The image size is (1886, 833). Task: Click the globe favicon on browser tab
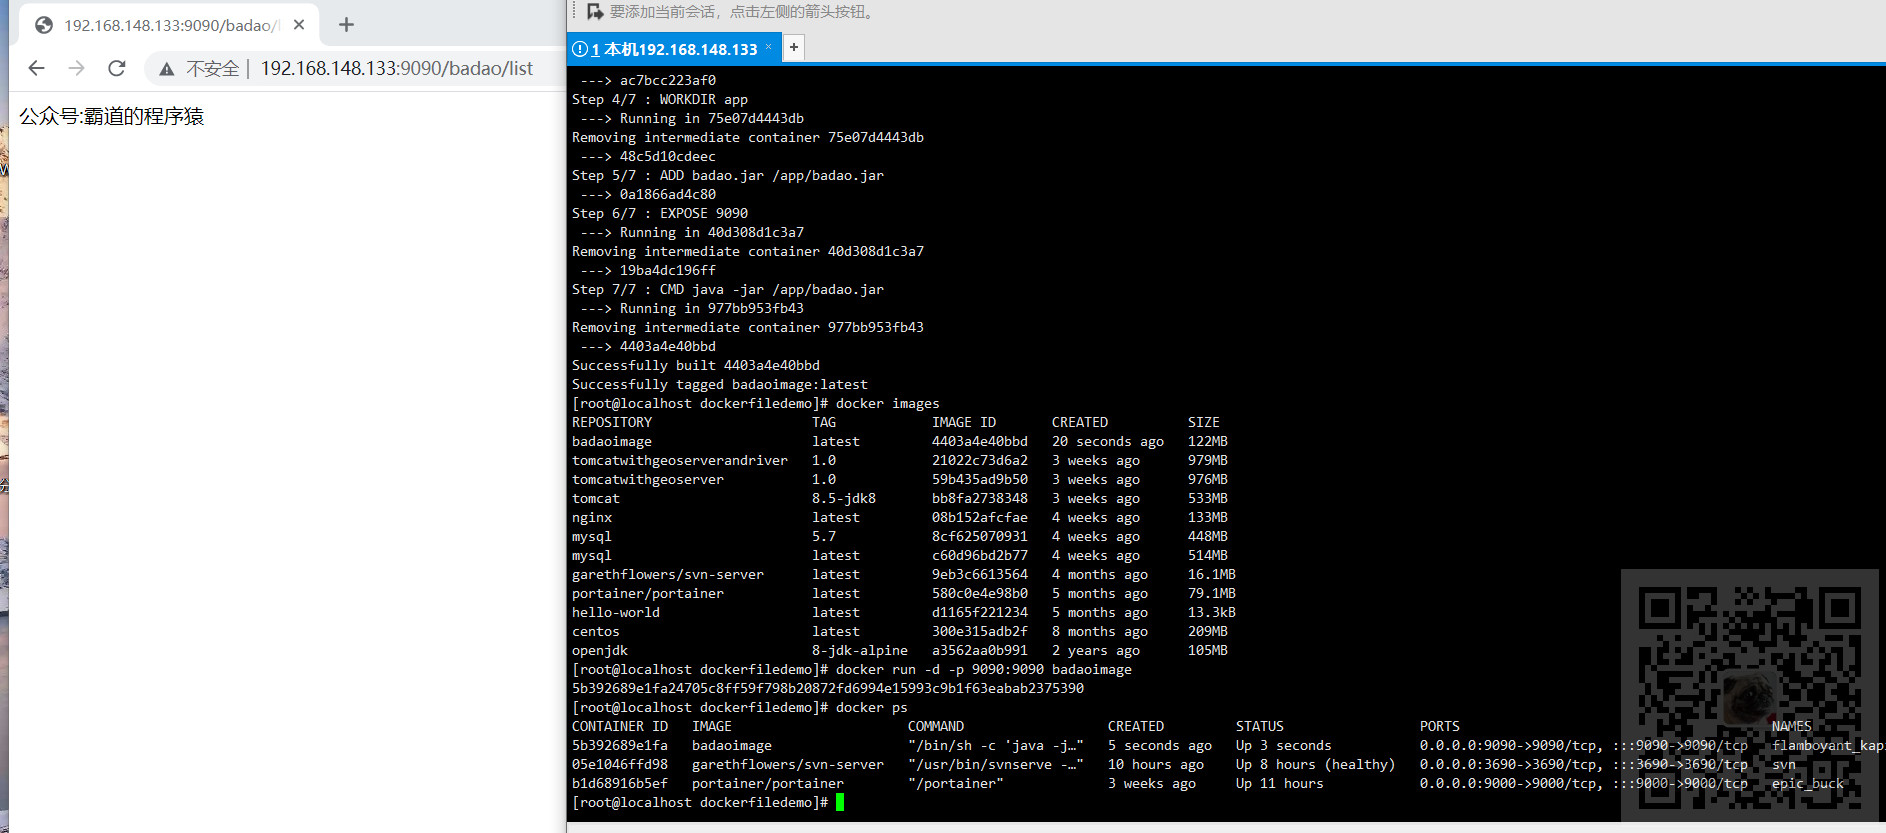[x=44, y=25]
